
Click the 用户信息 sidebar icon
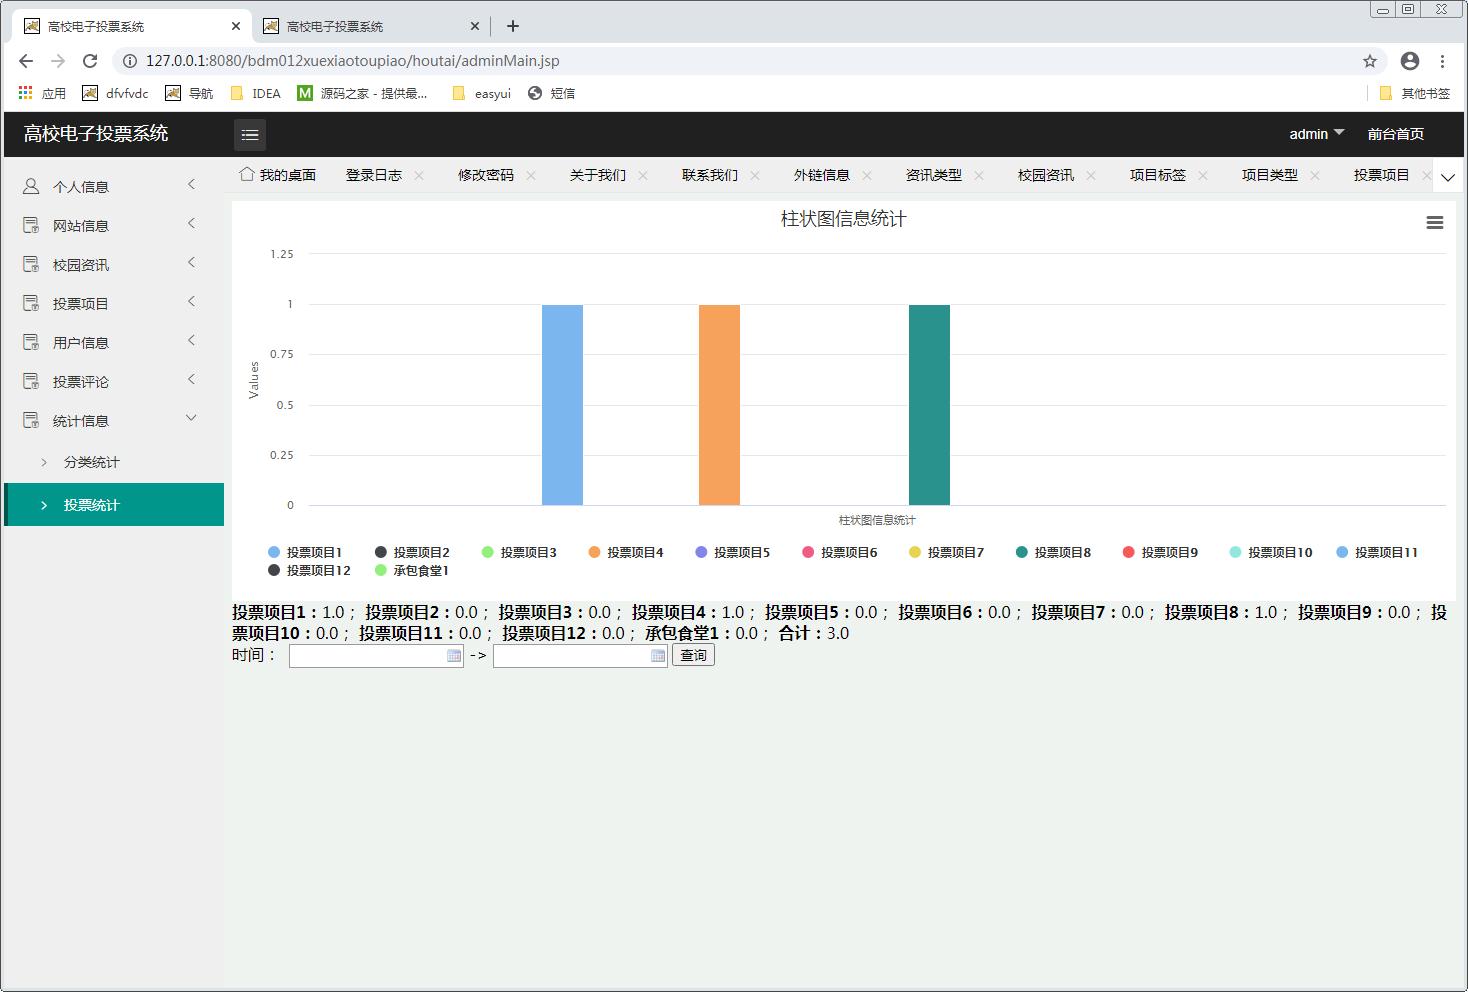click(x=31, y=342)
